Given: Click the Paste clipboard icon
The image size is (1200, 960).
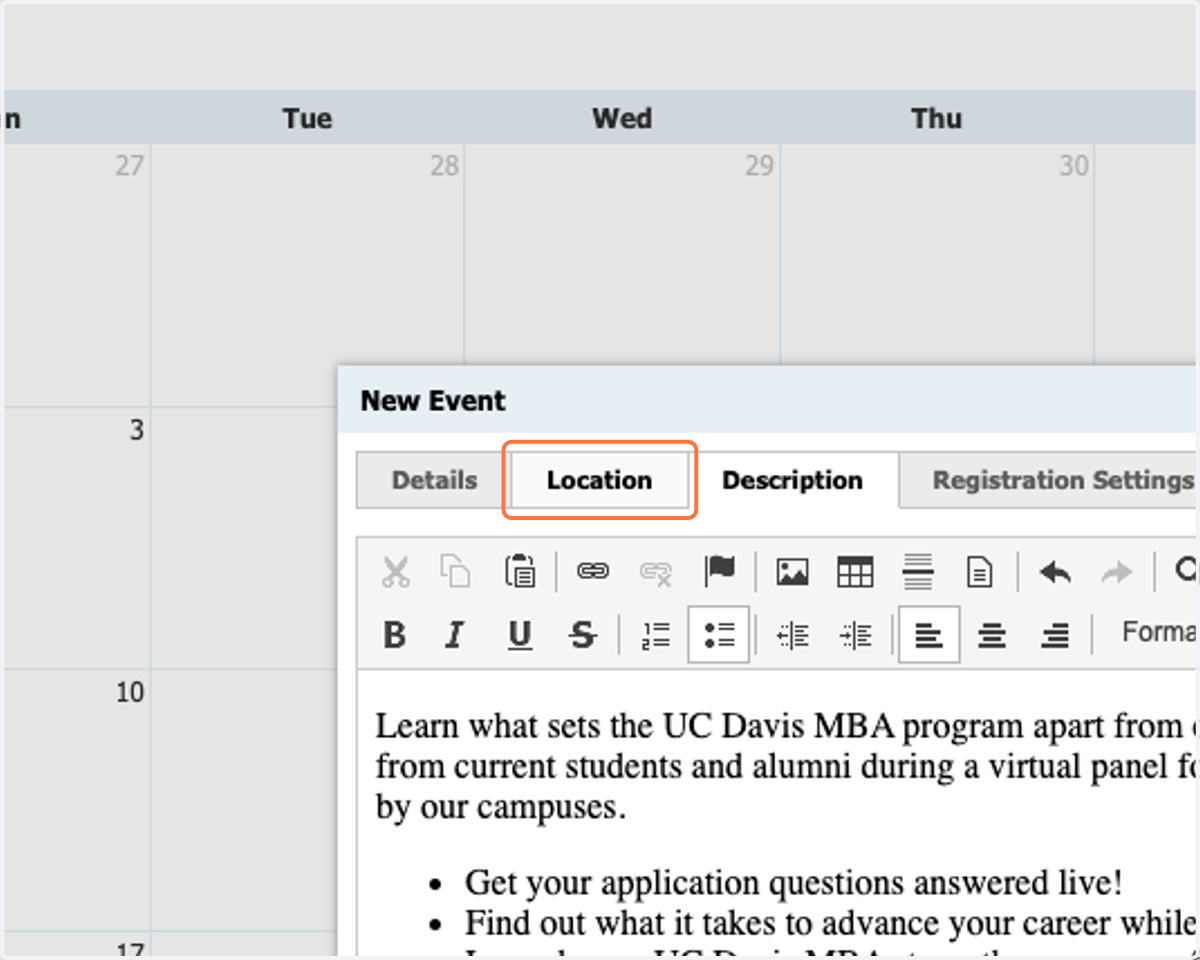Looking at the screenshot, I should tap(520, 572).
